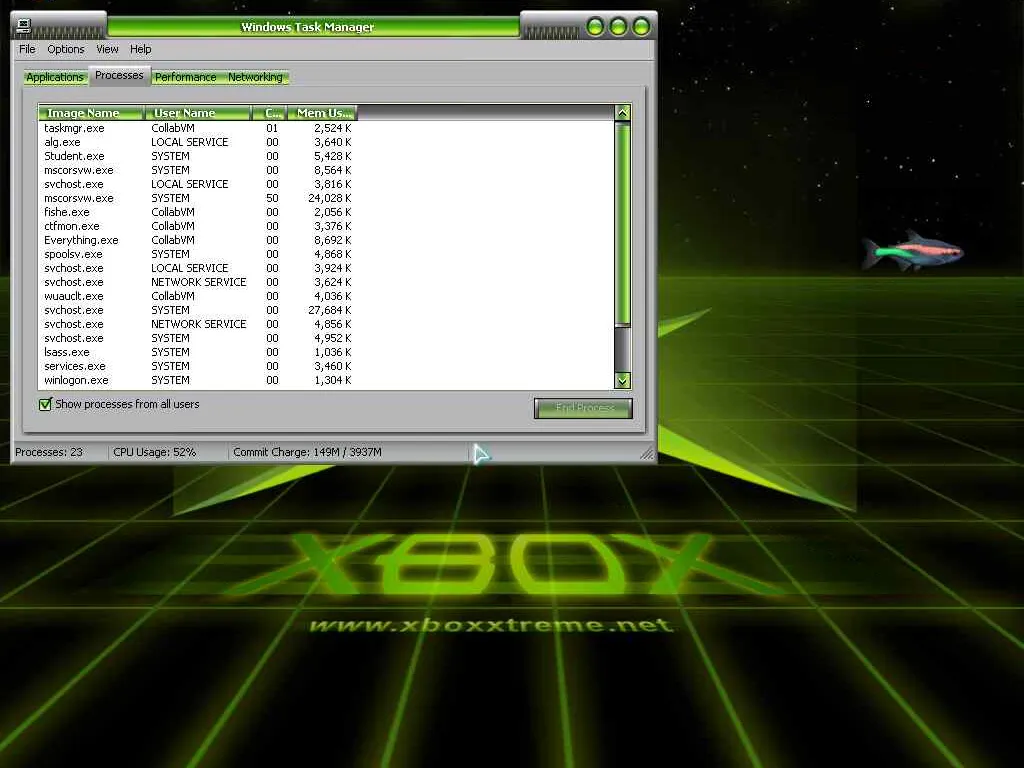The width and height of the screenshot is (1024, 768).
Task: Sort by Mem Usage column header
Action: (x=323, y=113)
